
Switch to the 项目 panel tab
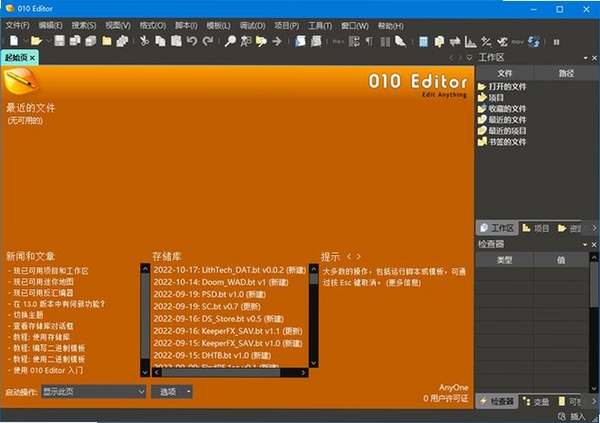click(x=536, y=228)
